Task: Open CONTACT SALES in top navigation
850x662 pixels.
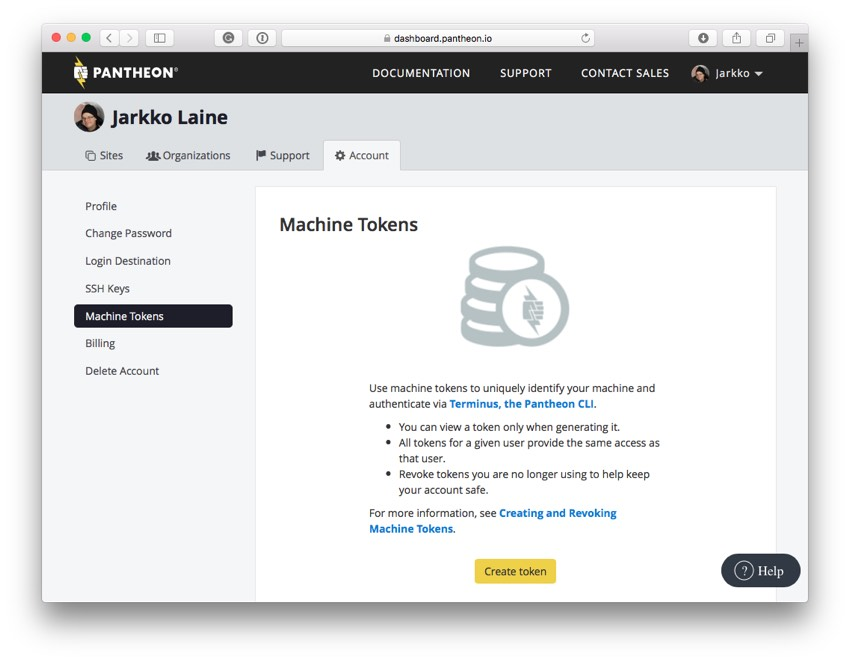Action: (x=625, y=73)
